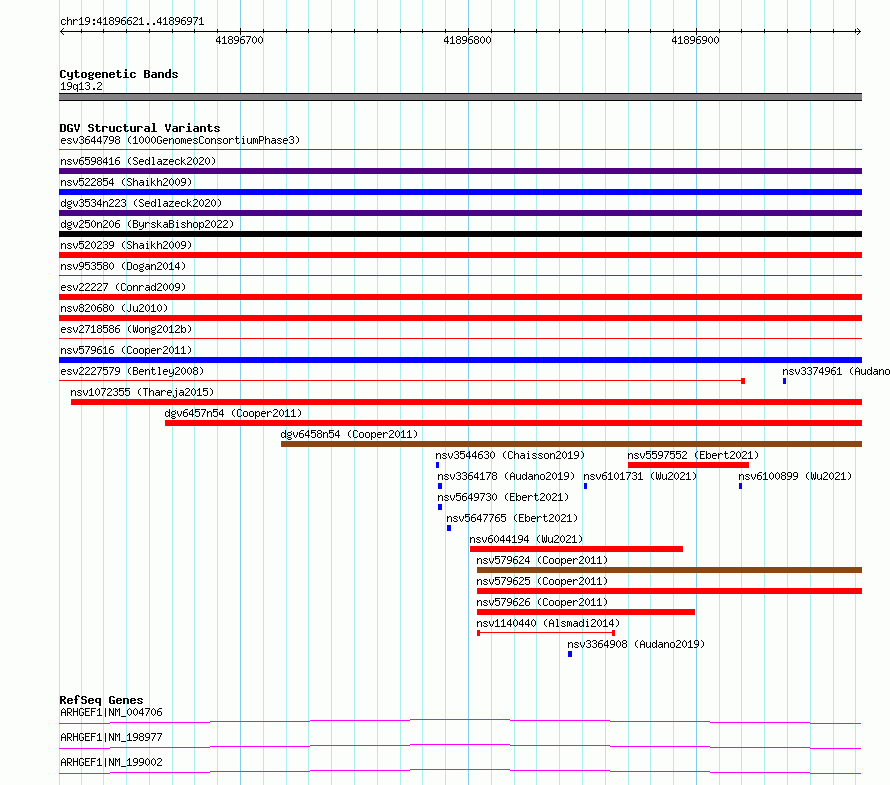This screenshot has width=890, height=785.
Task: Click the nsv3364178 blue marker
Action: click(440, 486)
